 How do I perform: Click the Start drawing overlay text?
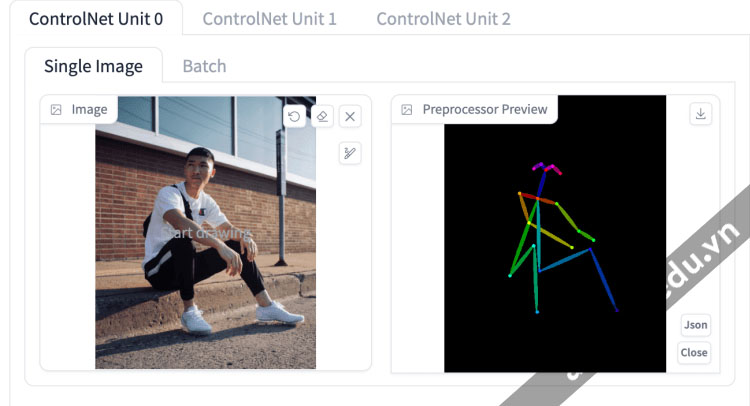(x=205, y=233)
